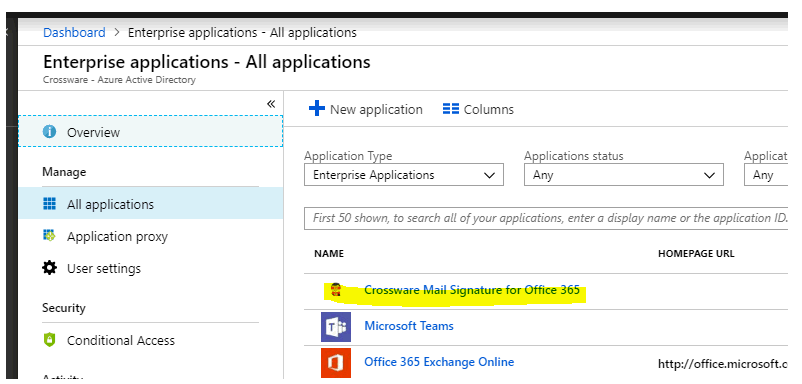Image resolution: width=802 pixels, height=384 pixels.
Task: Open the Applications status dropdown
Action: coord(623,174)
